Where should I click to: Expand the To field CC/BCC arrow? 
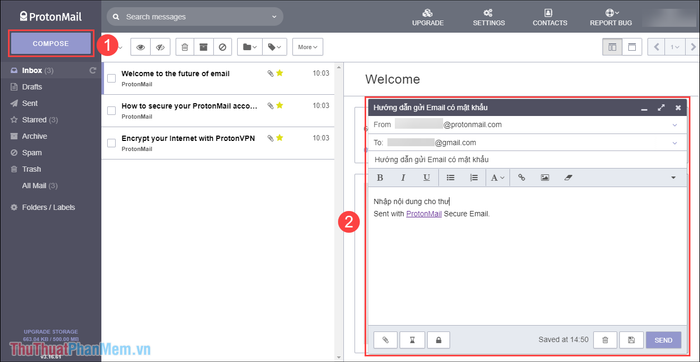coord(675,143)
